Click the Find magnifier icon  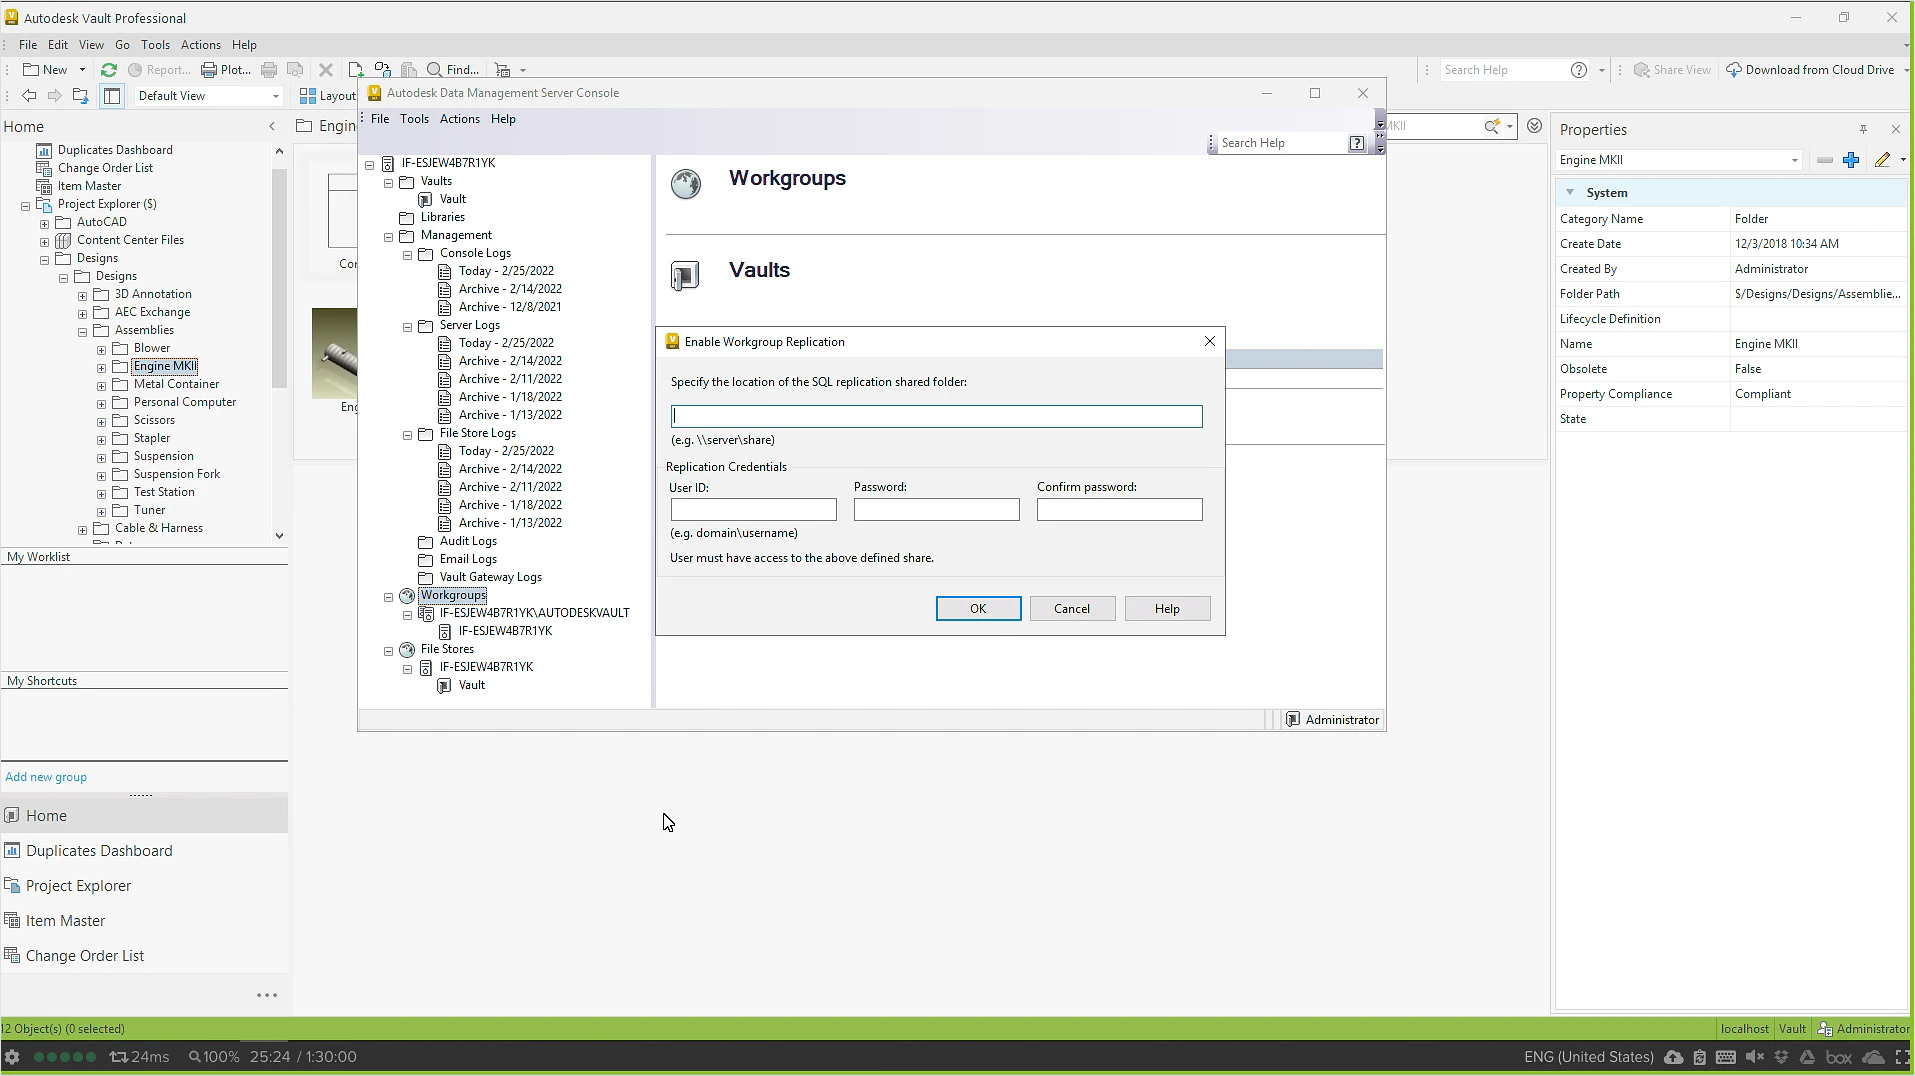click(435, 70)
